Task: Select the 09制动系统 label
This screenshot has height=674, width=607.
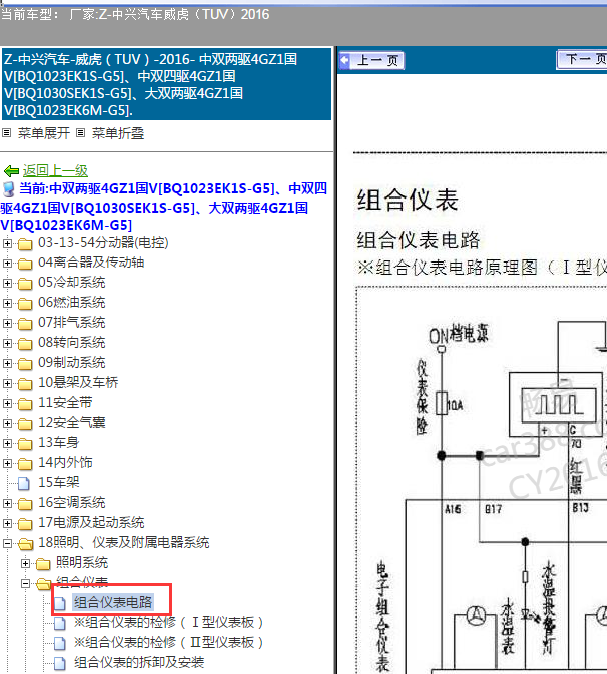Action: [71, 363]
